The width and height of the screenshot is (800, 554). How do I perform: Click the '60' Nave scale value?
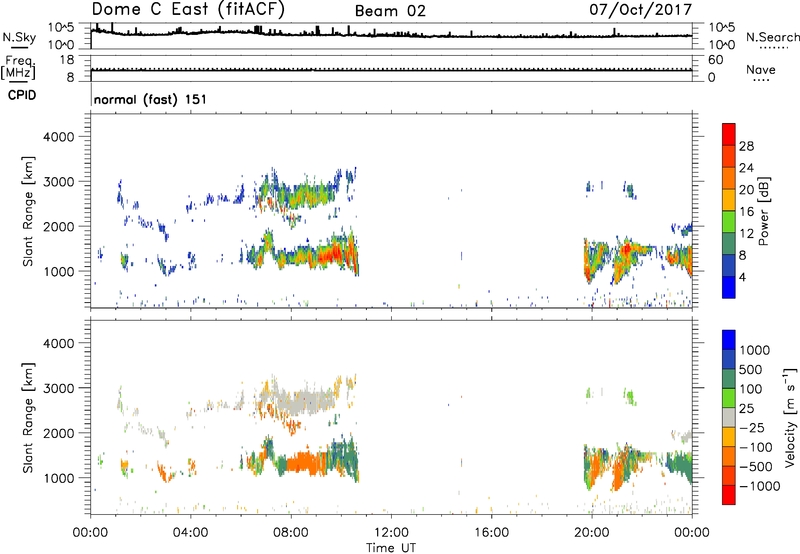715,60
